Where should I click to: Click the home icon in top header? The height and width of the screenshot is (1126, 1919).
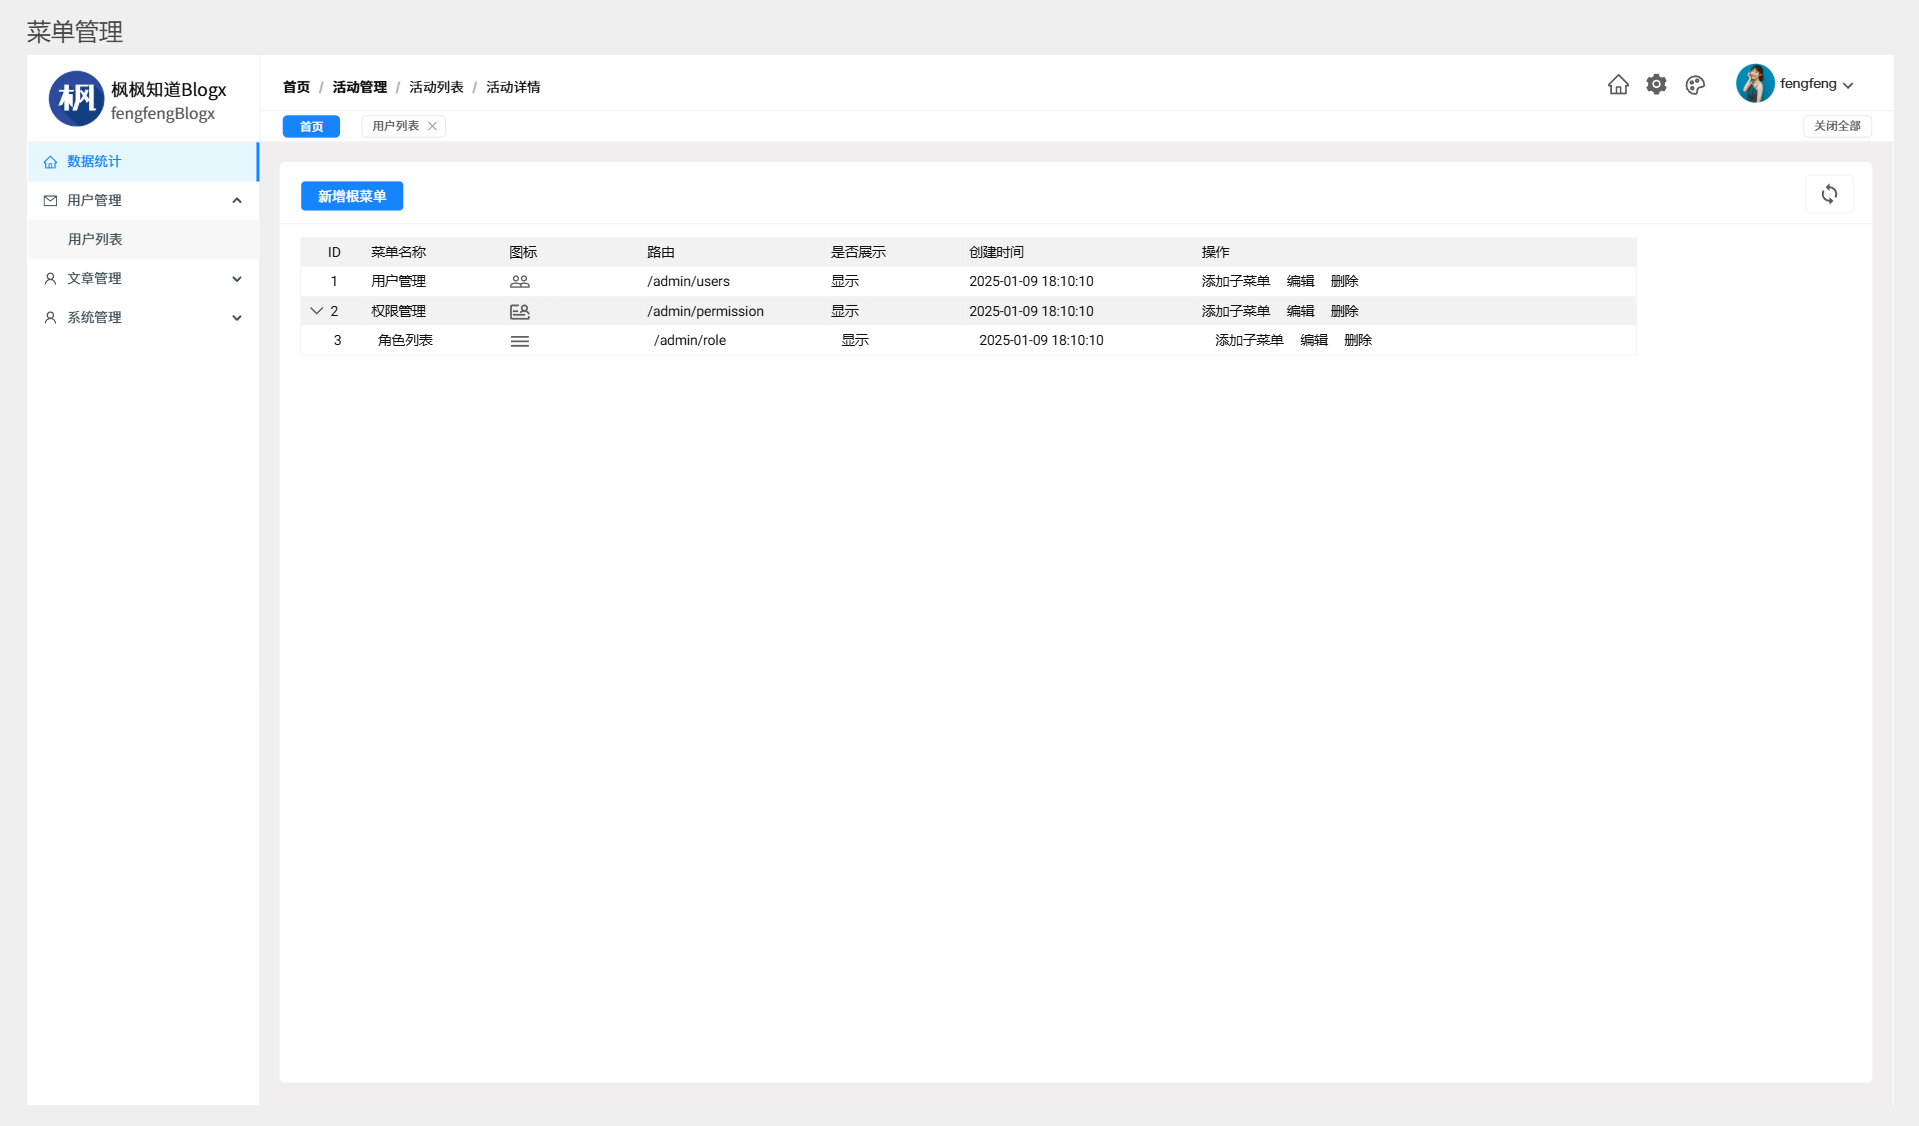[1618, 85]
